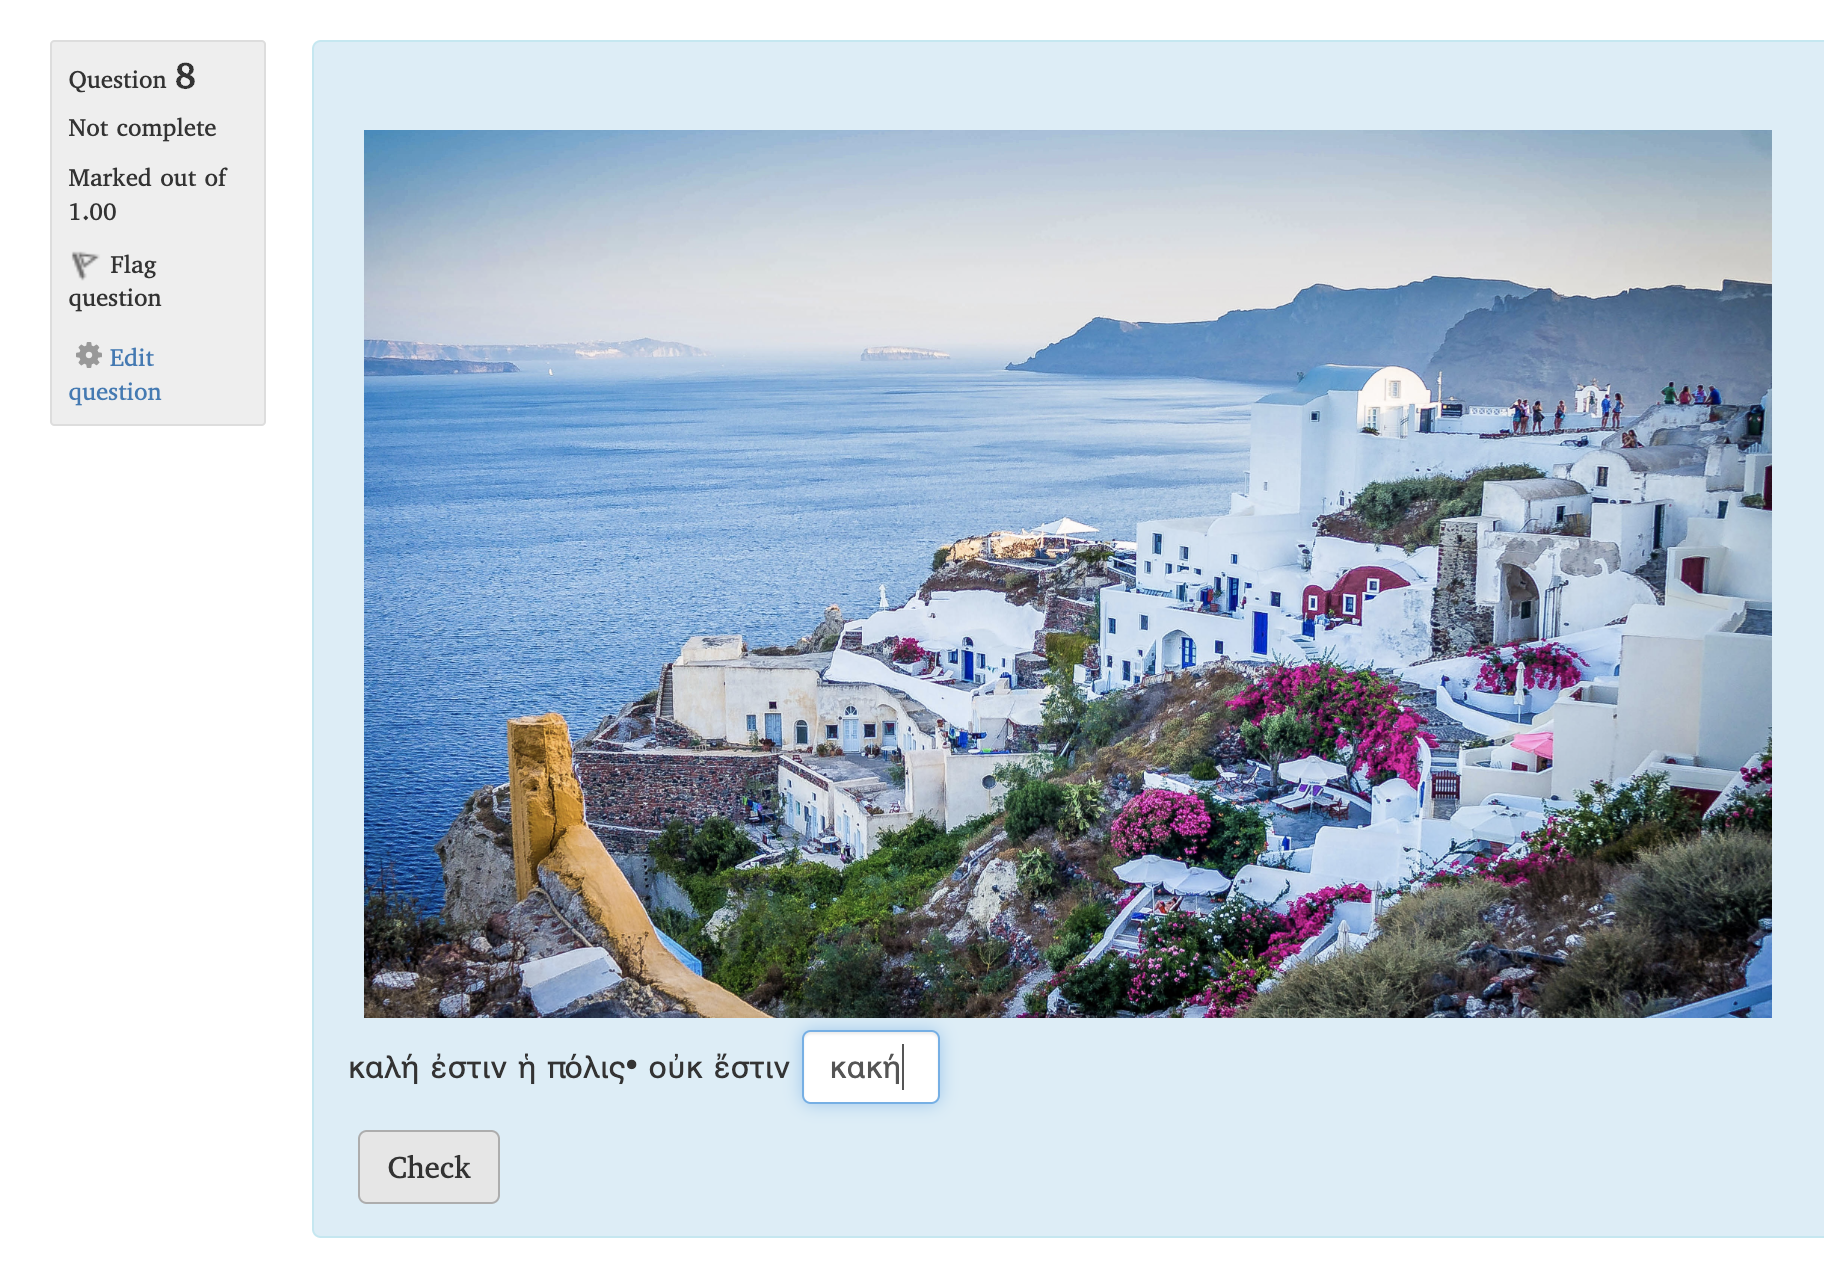
Task: Submit the answer with the Check button
Action: pyautogui.click(x=428, y=1167)
